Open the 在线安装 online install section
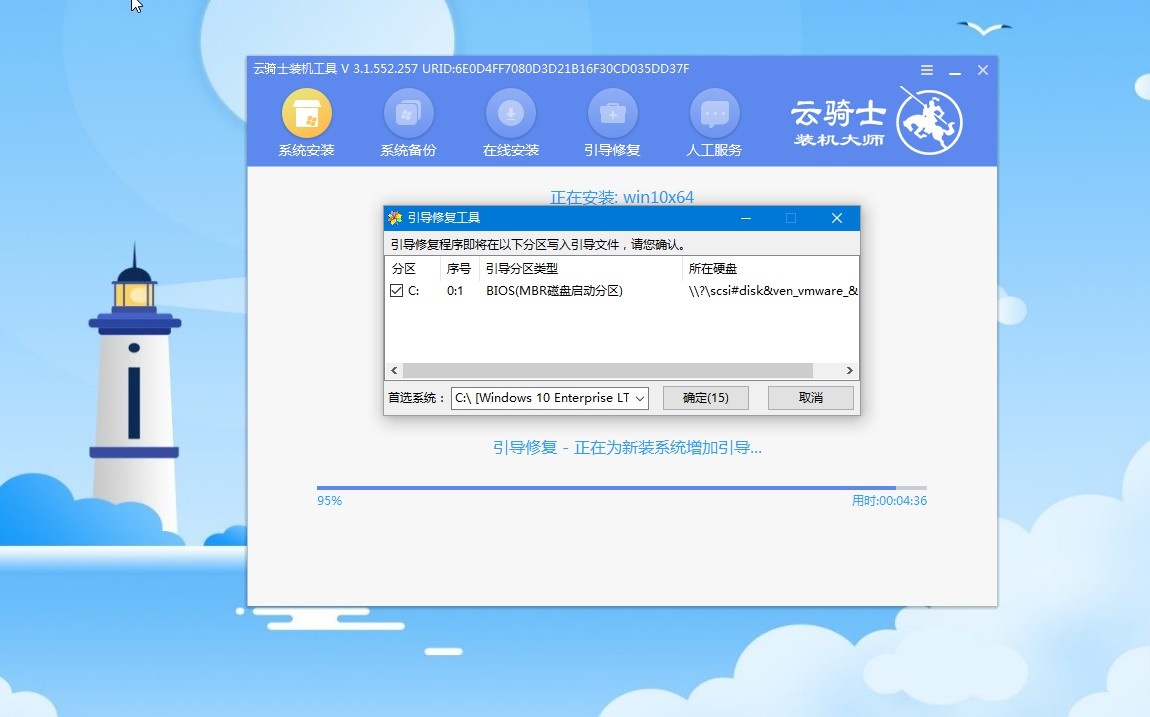The width and height of the screenshot is (1150, 717). click(510, 123)
